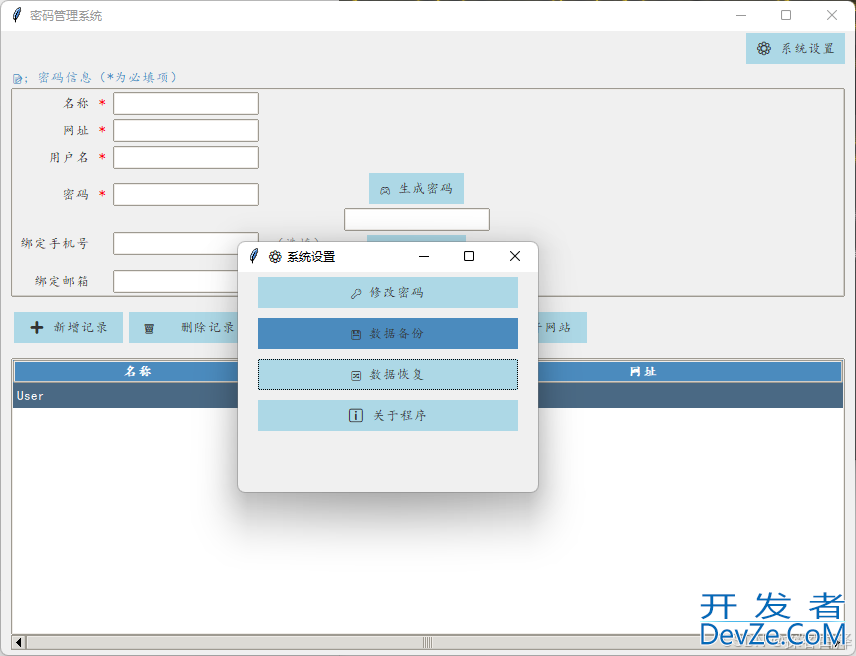Minimize the 系统设置 dialog

(x=424, y=256)
